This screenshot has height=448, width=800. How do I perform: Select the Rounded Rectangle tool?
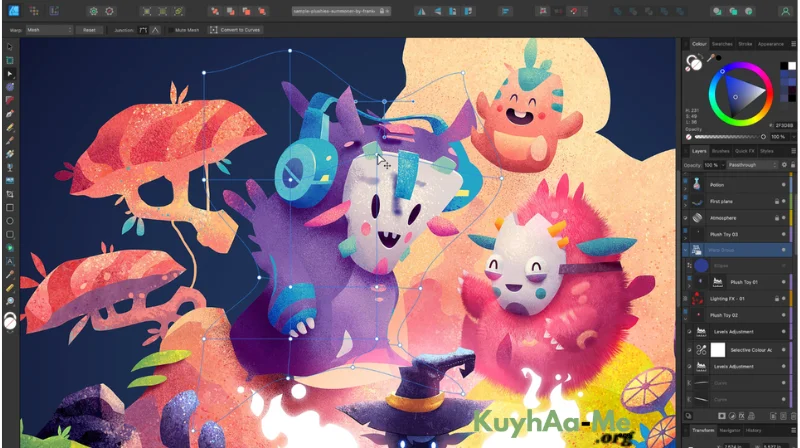point(10,235)
